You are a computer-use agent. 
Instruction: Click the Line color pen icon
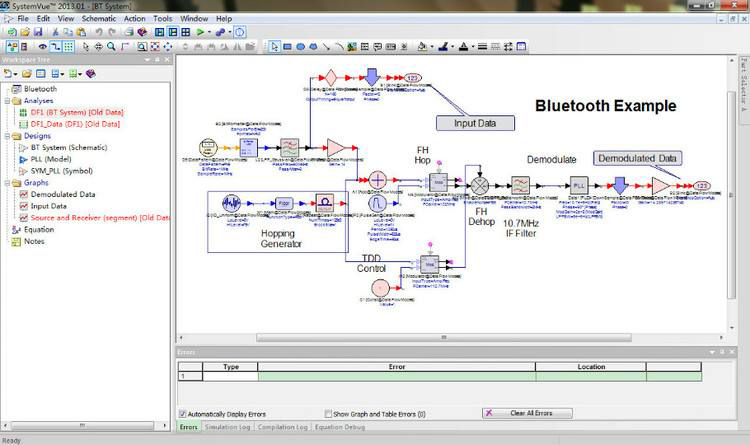tap(443, 46)
